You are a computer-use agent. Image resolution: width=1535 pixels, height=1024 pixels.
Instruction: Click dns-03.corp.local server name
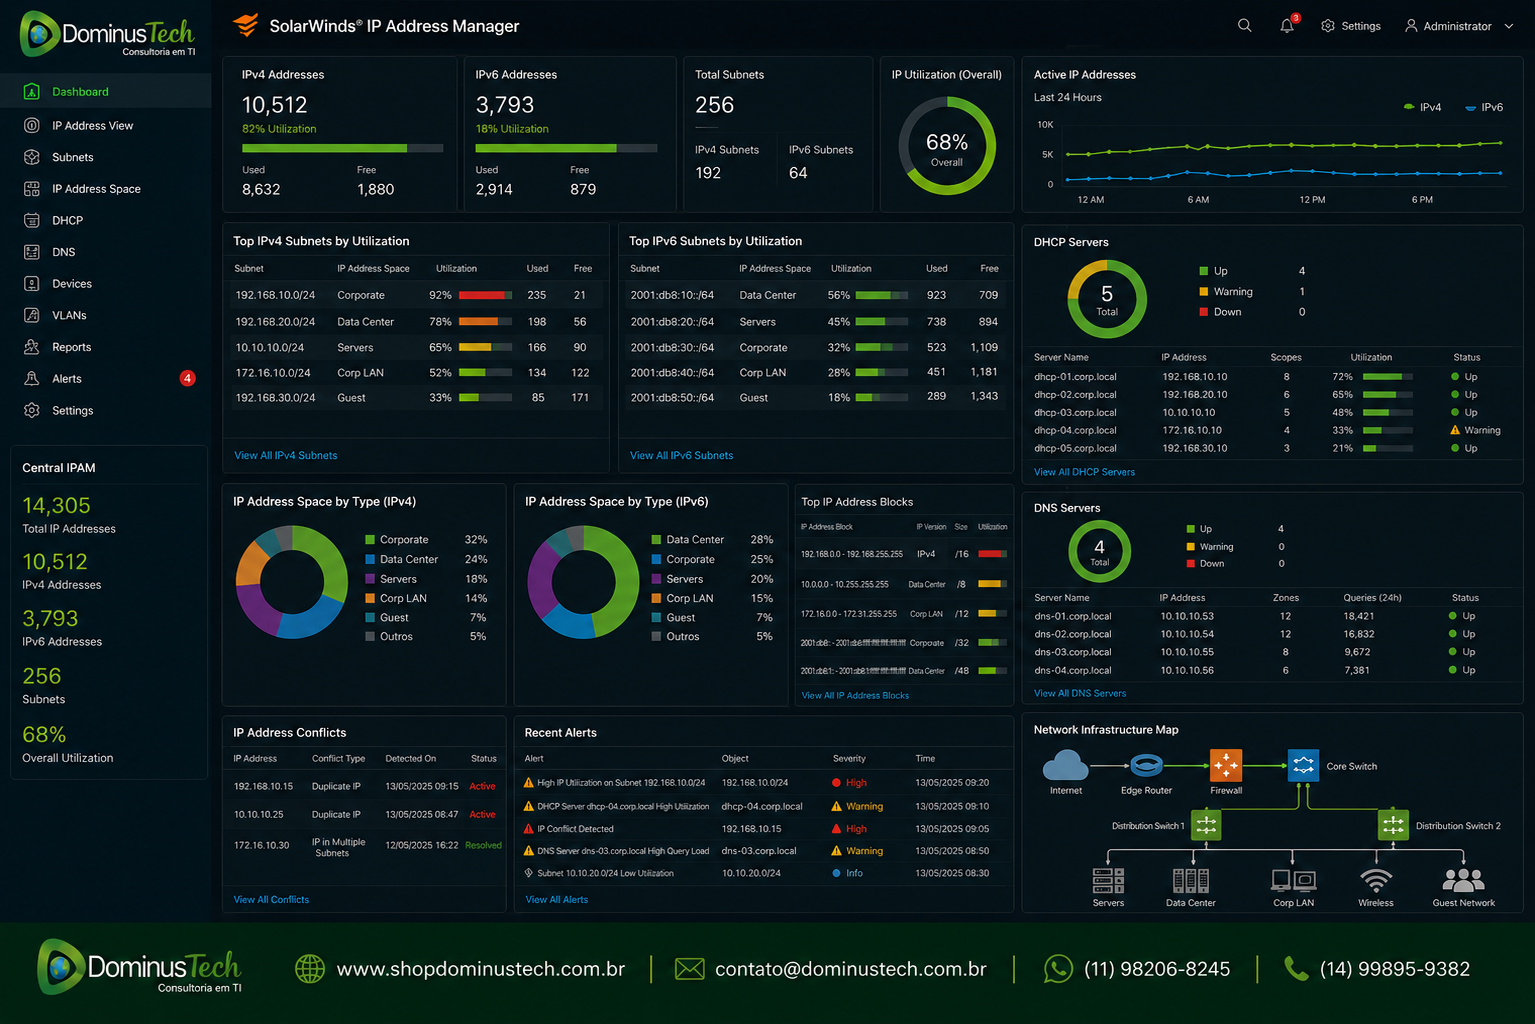click(x=1072, y=652)
